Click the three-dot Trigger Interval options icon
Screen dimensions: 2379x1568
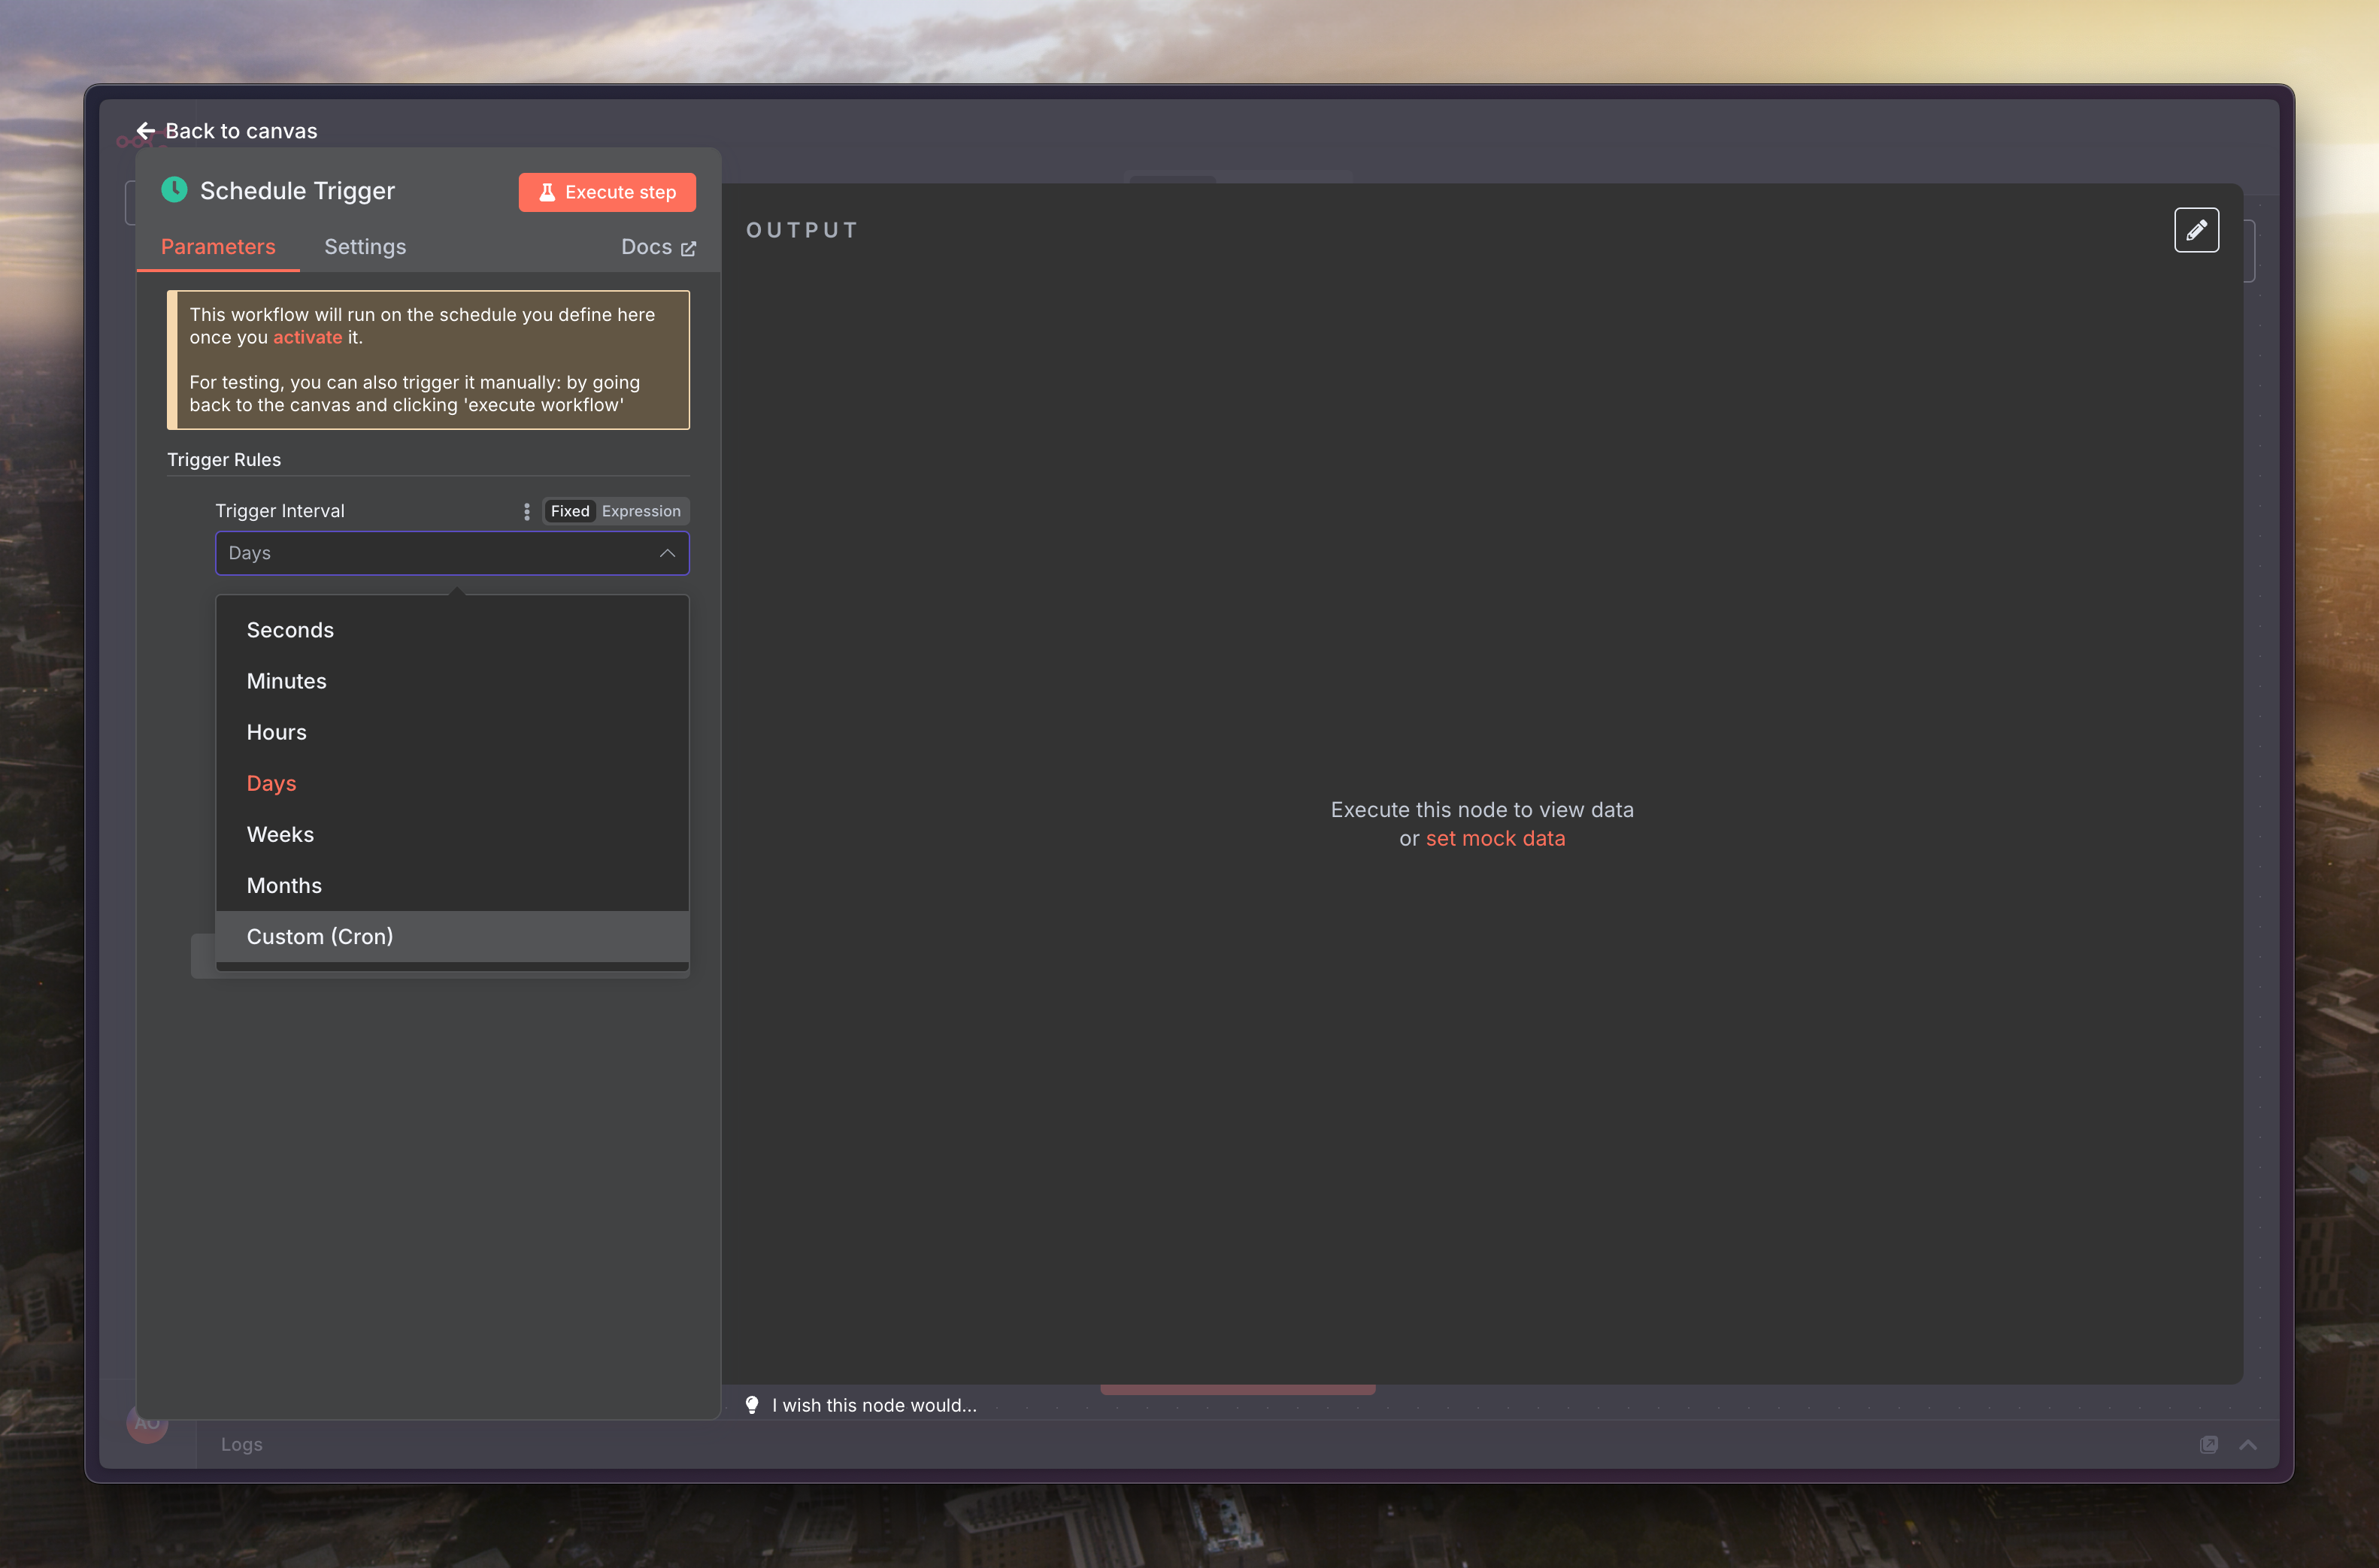(527, 511)
